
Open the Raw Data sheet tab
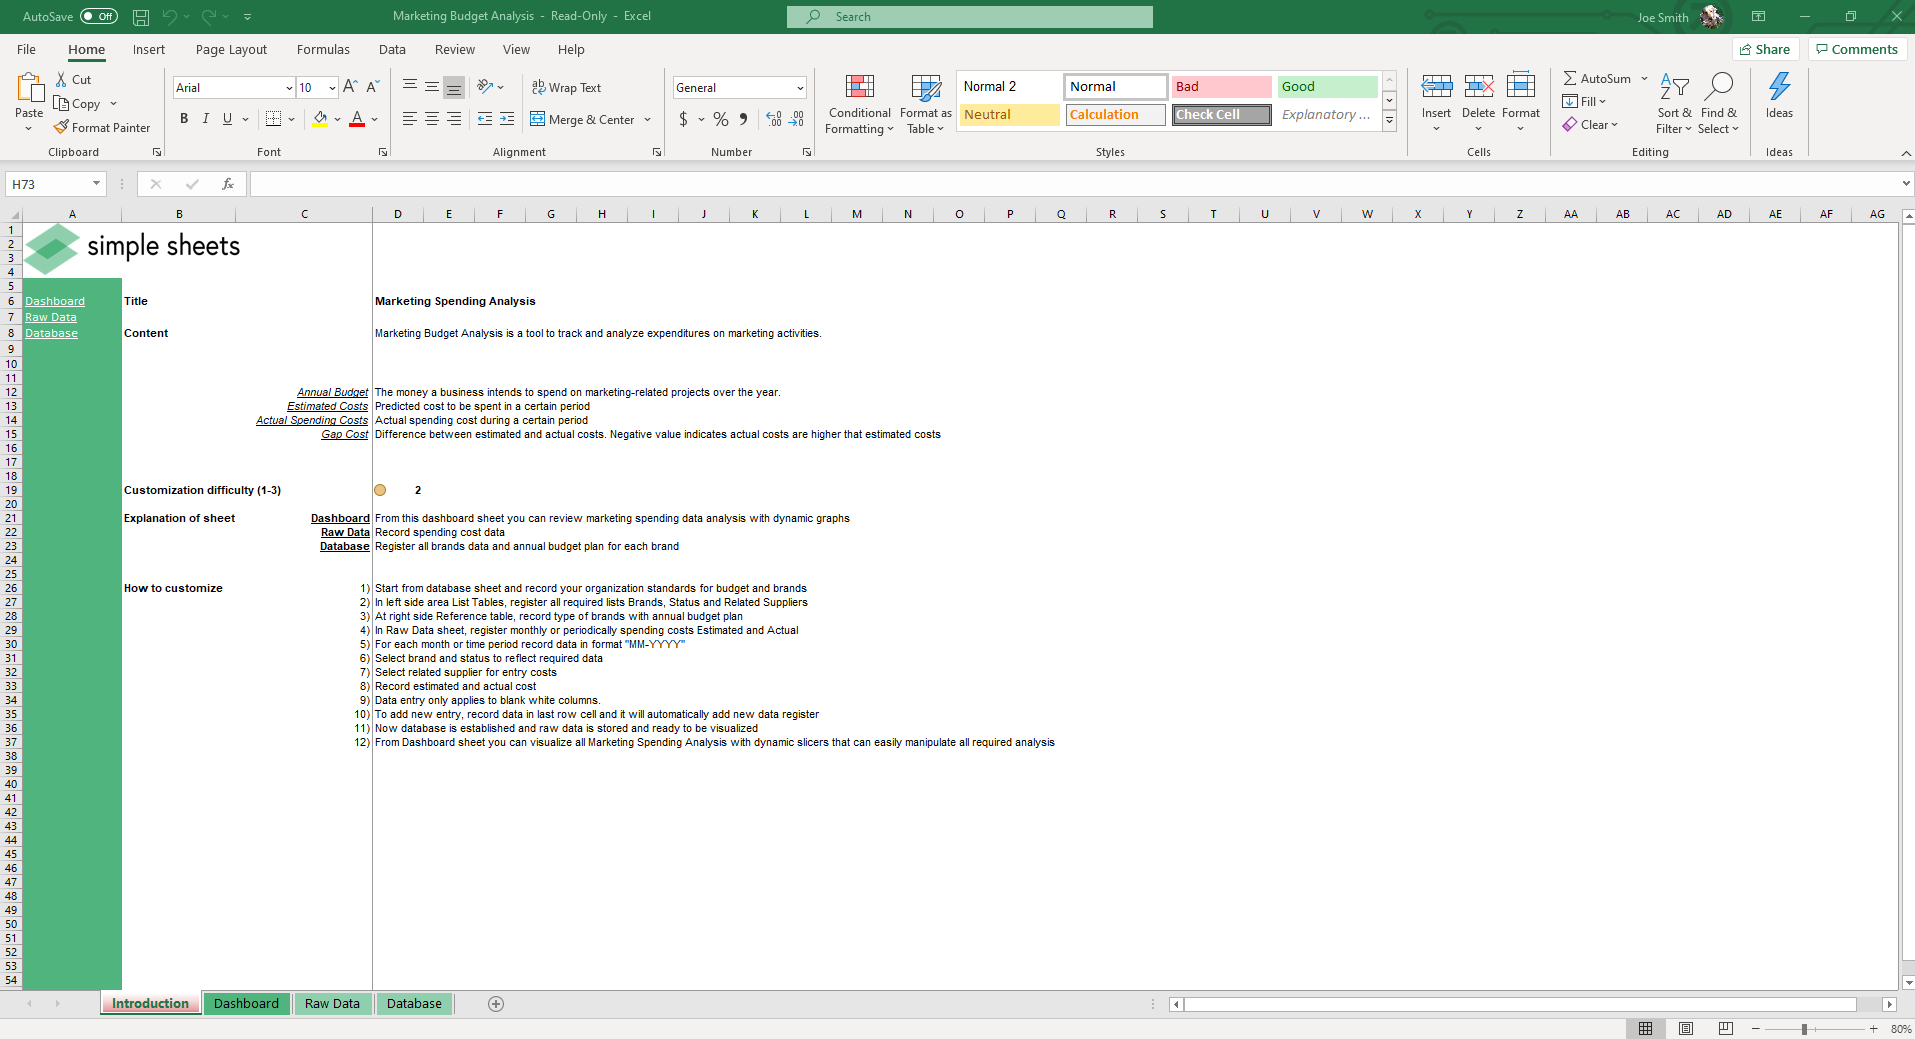coord(332,1004)
